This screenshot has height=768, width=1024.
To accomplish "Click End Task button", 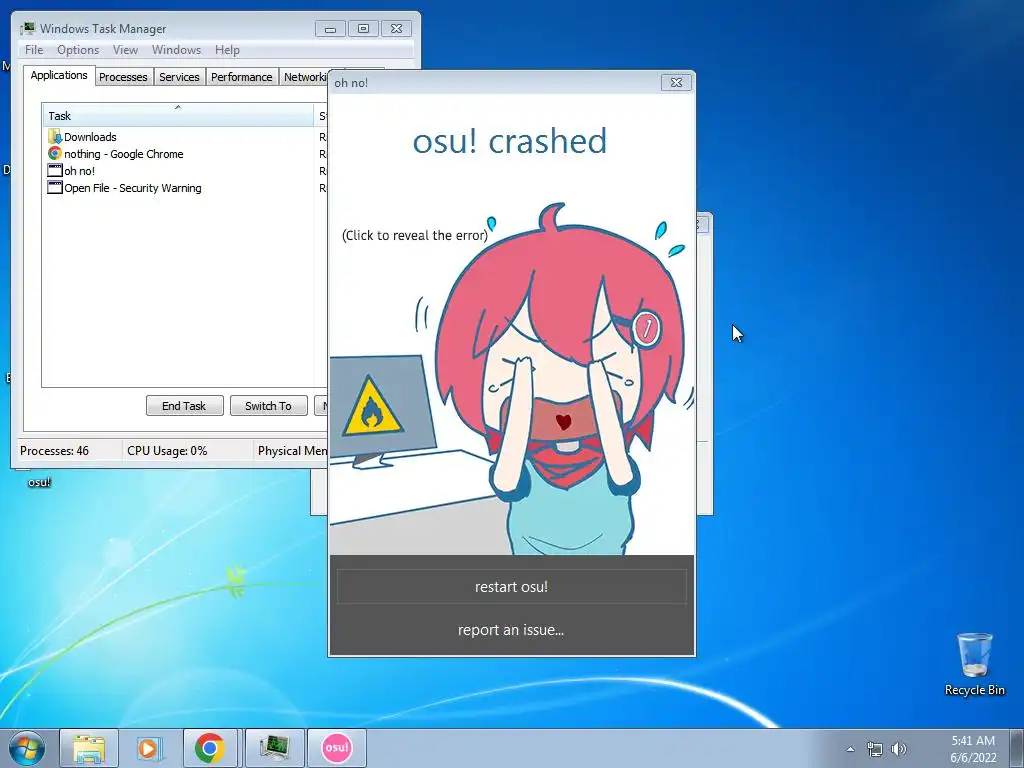I will (184, 406).
